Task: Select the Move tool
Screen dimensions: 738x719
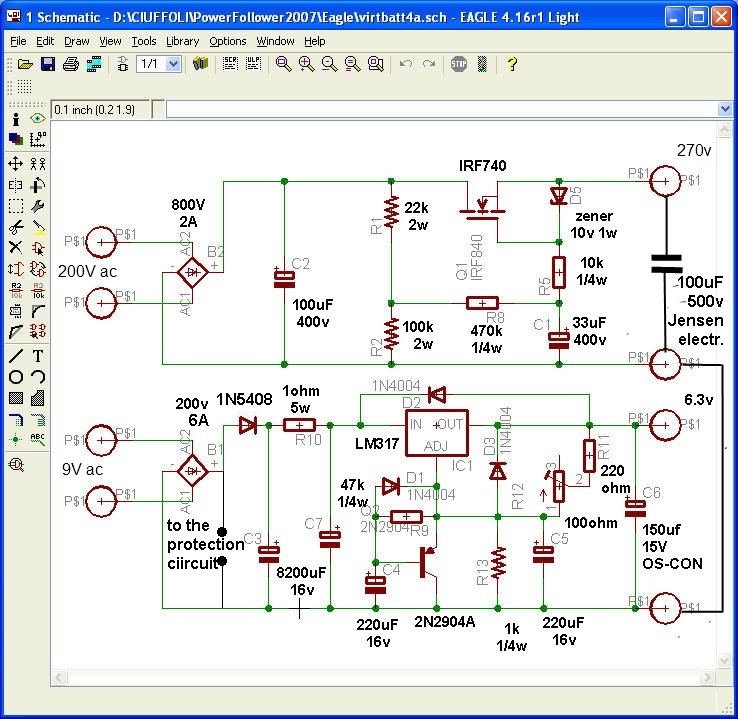Action: click(x=16, y=163)
